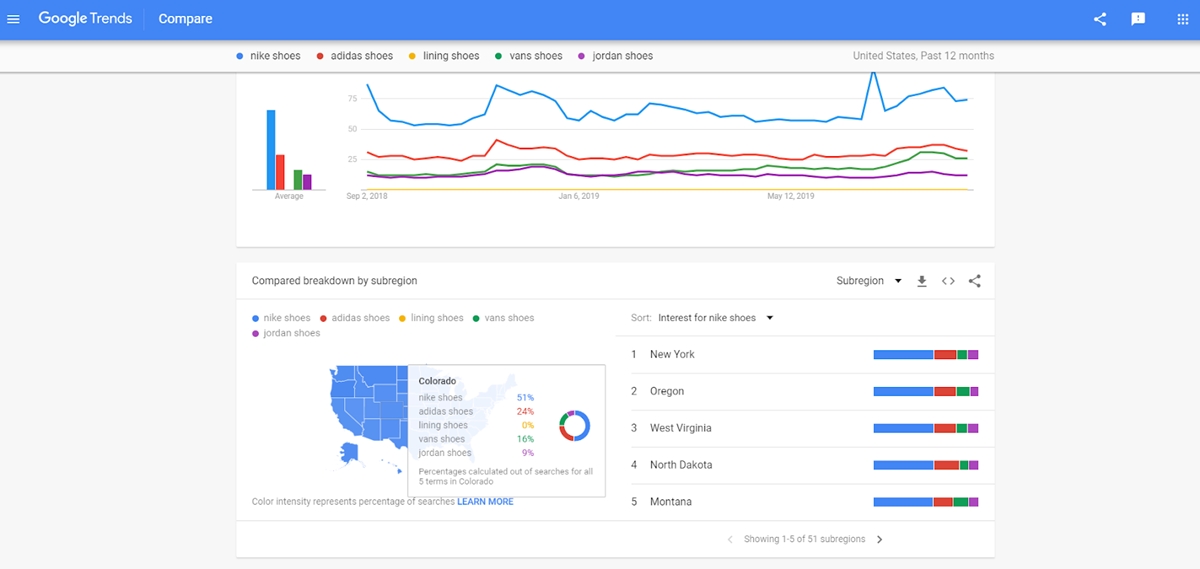Screen dimensions: 1200x569
Task: Go to previous page of subregions
Action: tap(730, 539)
